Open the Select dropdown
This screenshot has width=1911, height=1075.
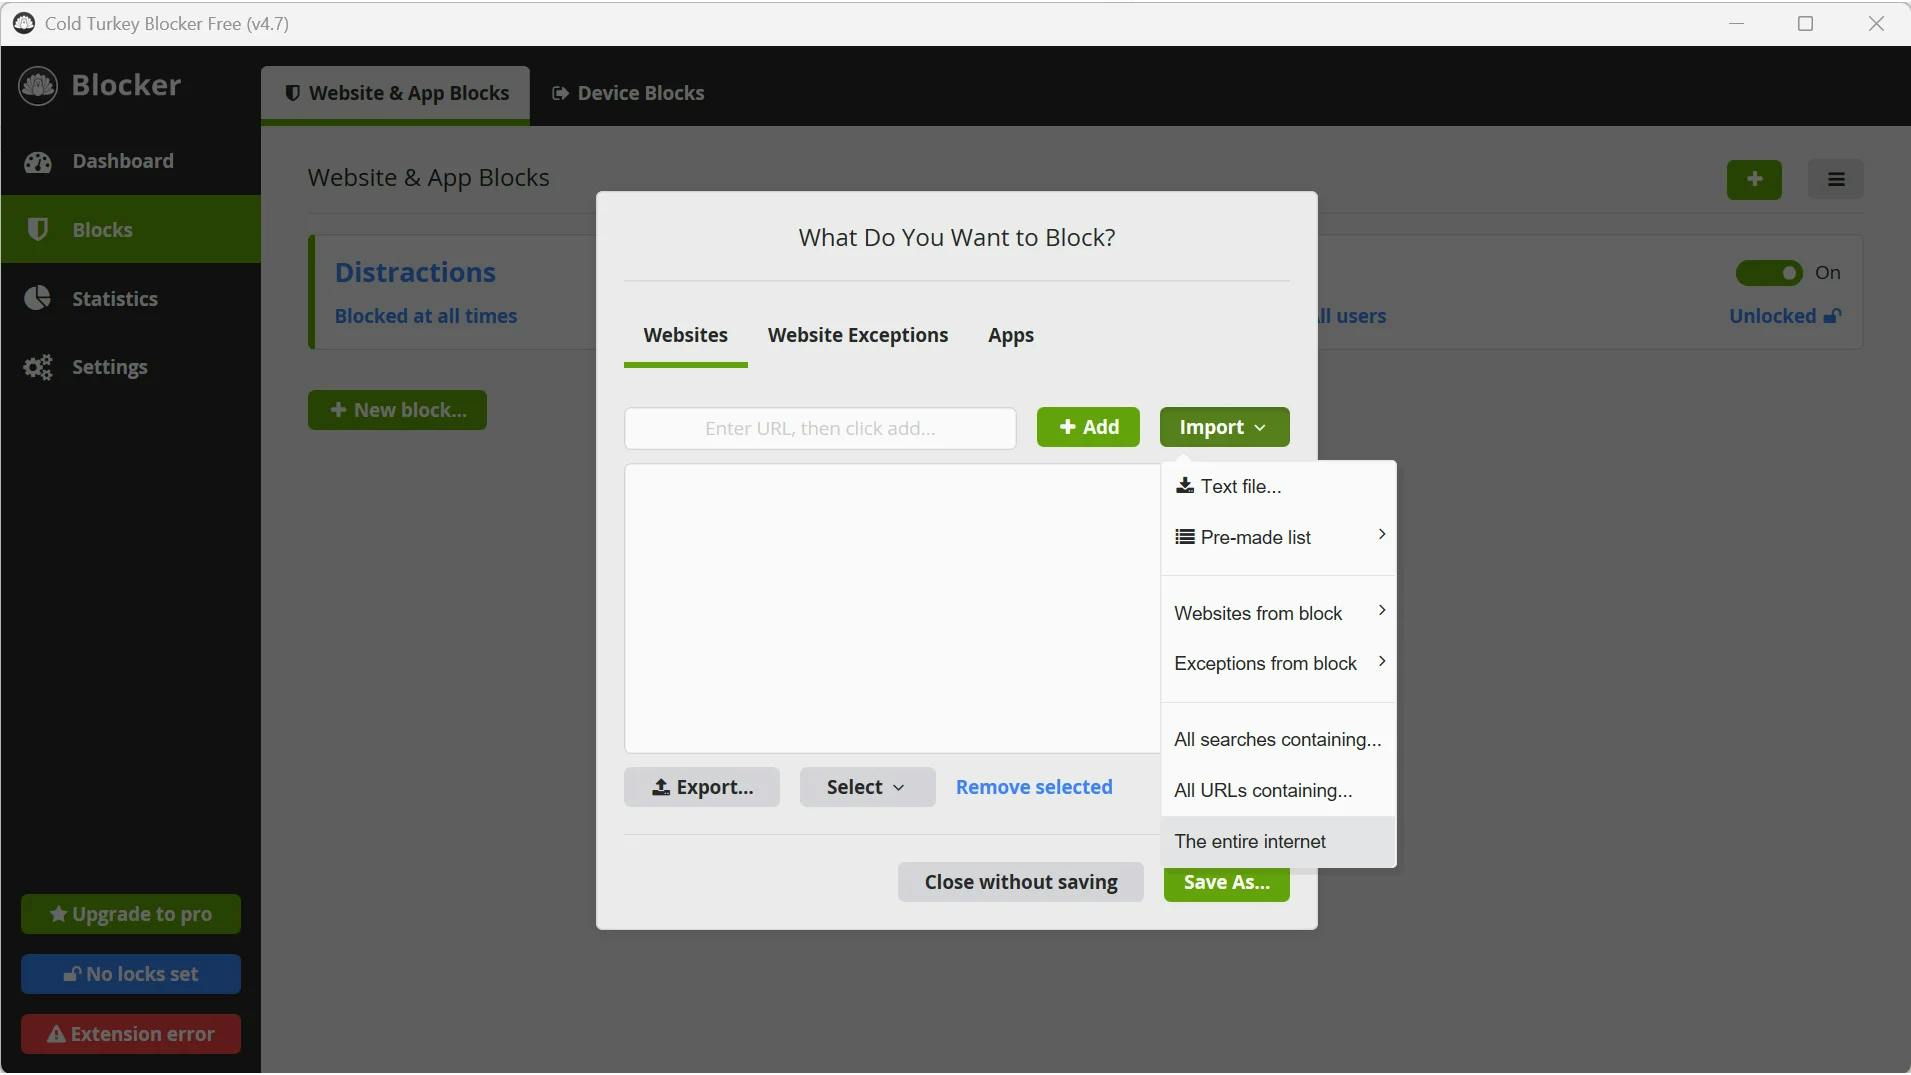coord(867,787)
